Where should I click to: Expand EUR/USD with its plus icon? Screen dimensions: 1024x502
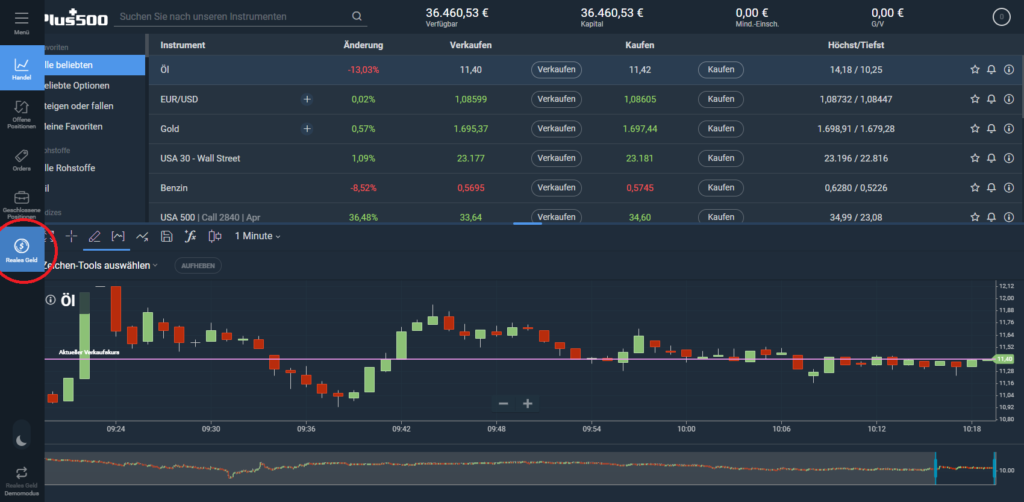click(307, 99)
